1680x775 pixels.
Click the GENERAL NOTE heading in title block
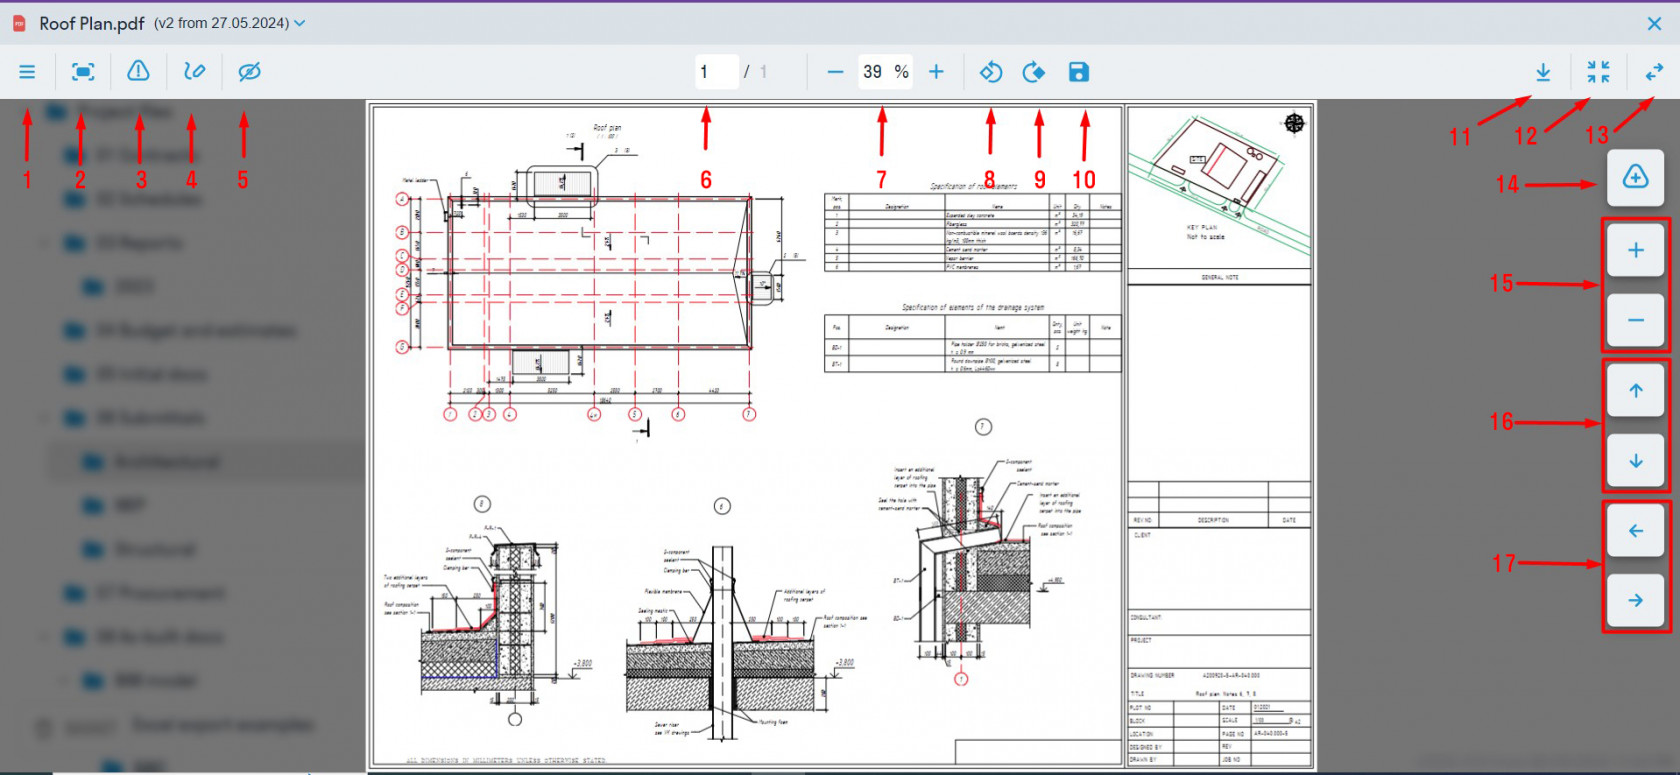tap(1219, 277)
